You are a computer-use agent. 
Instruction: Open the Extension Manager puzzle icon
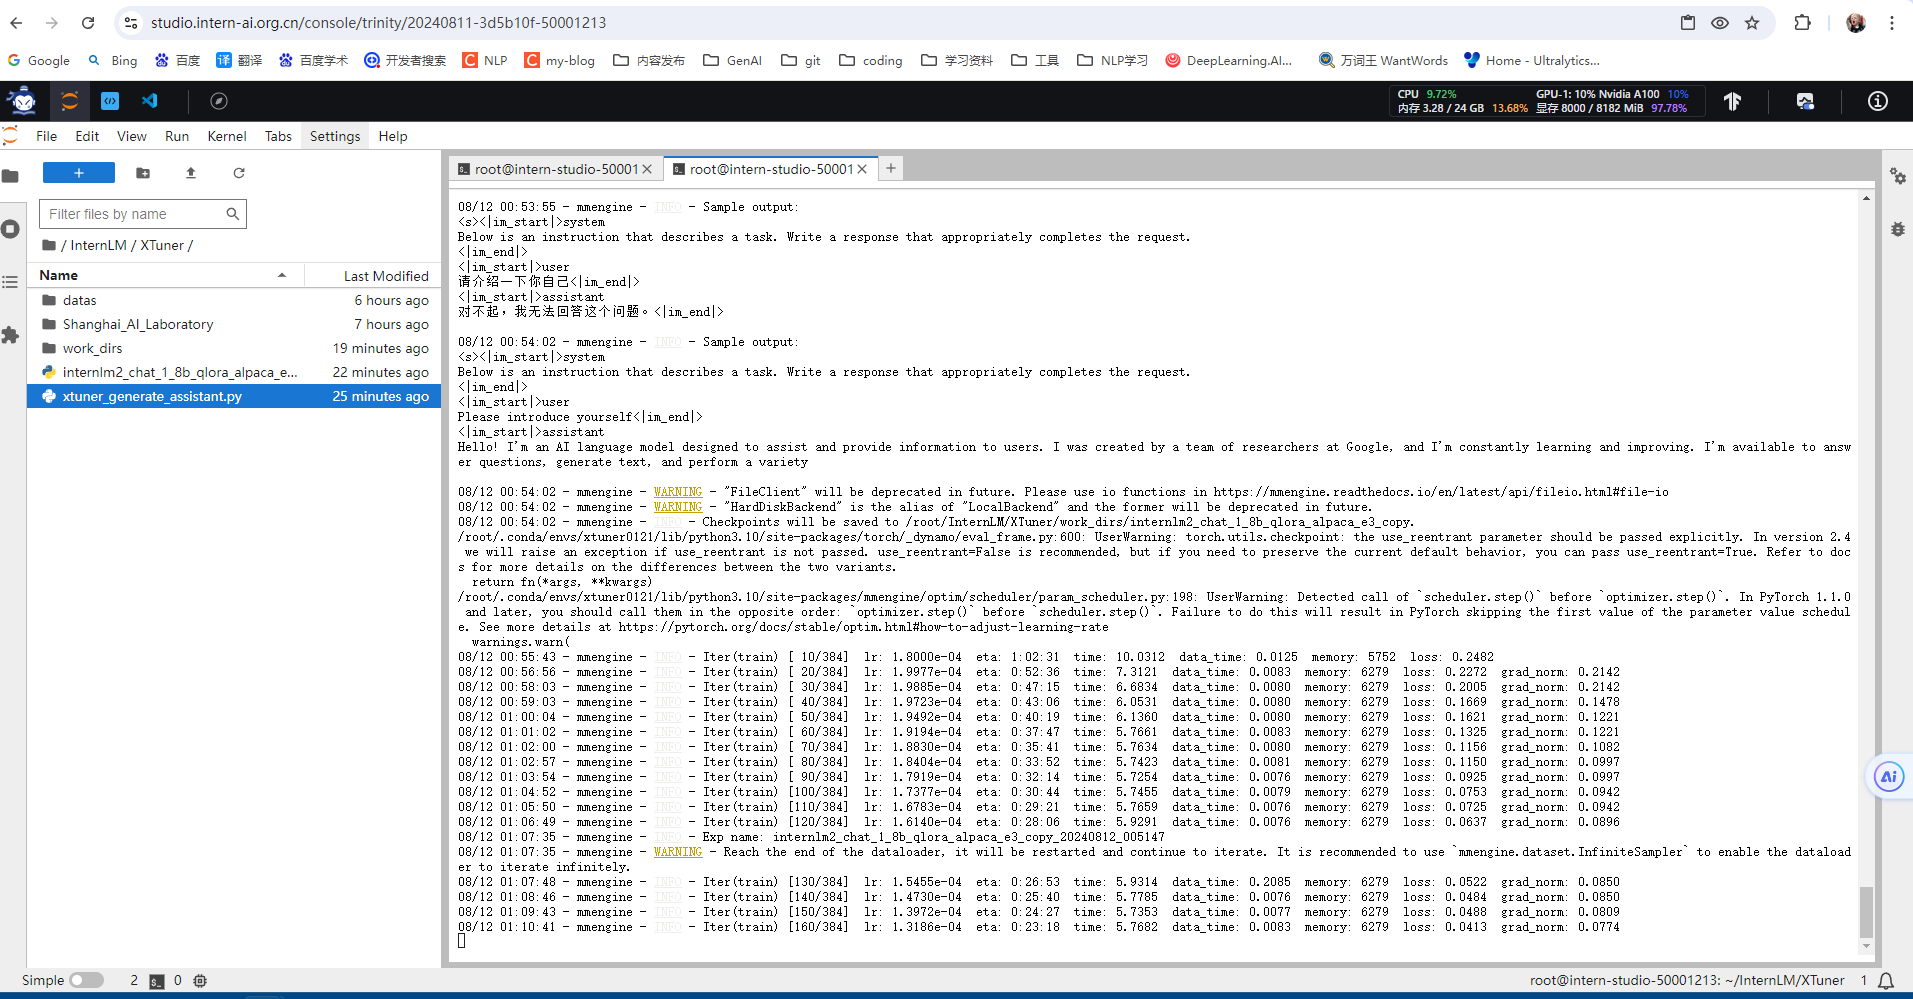(x=11, y=335)
